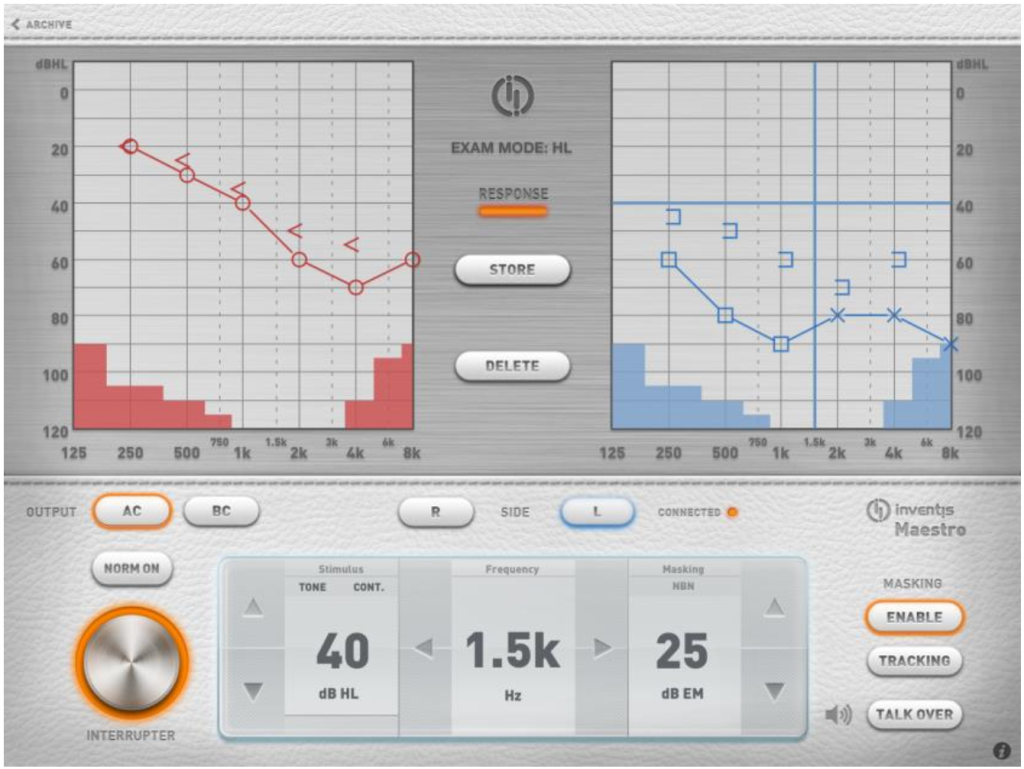1024x769 pixels.
Task: Select right ear circle at 8k Hz
Action: (412, 260)
